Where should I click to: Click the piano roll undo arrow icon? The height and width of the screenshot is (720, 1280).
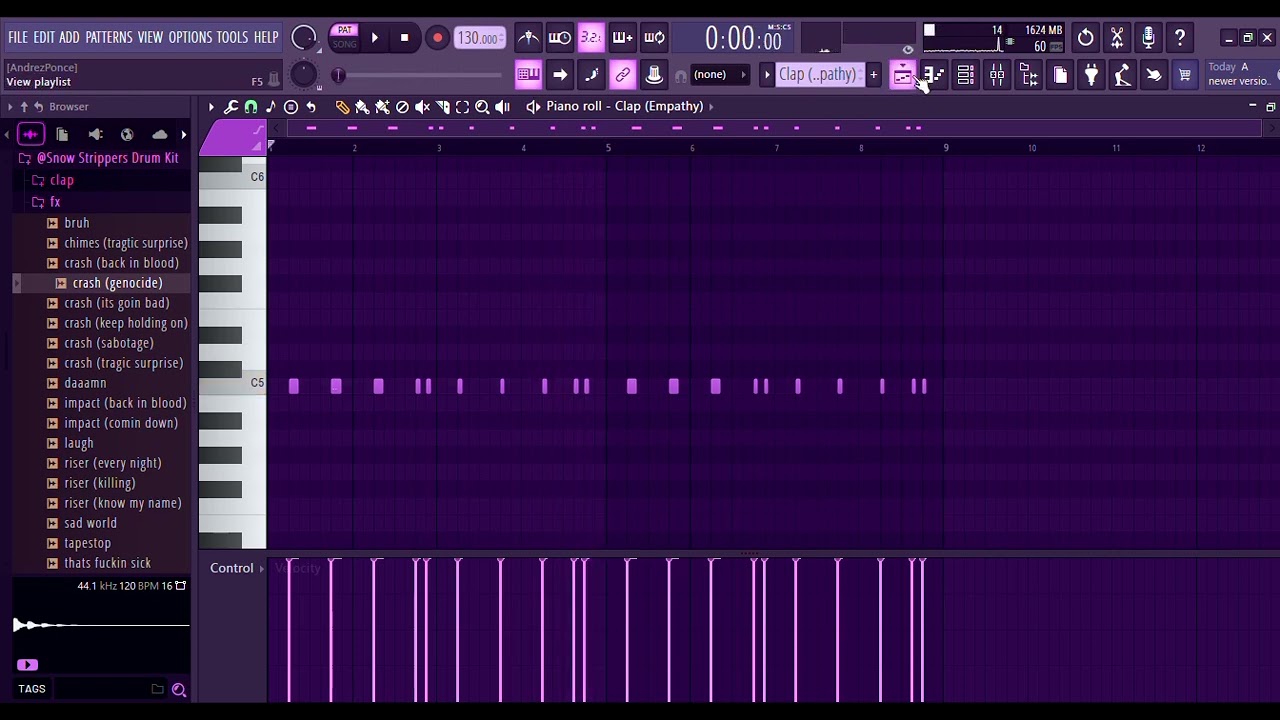pos(311,106)
